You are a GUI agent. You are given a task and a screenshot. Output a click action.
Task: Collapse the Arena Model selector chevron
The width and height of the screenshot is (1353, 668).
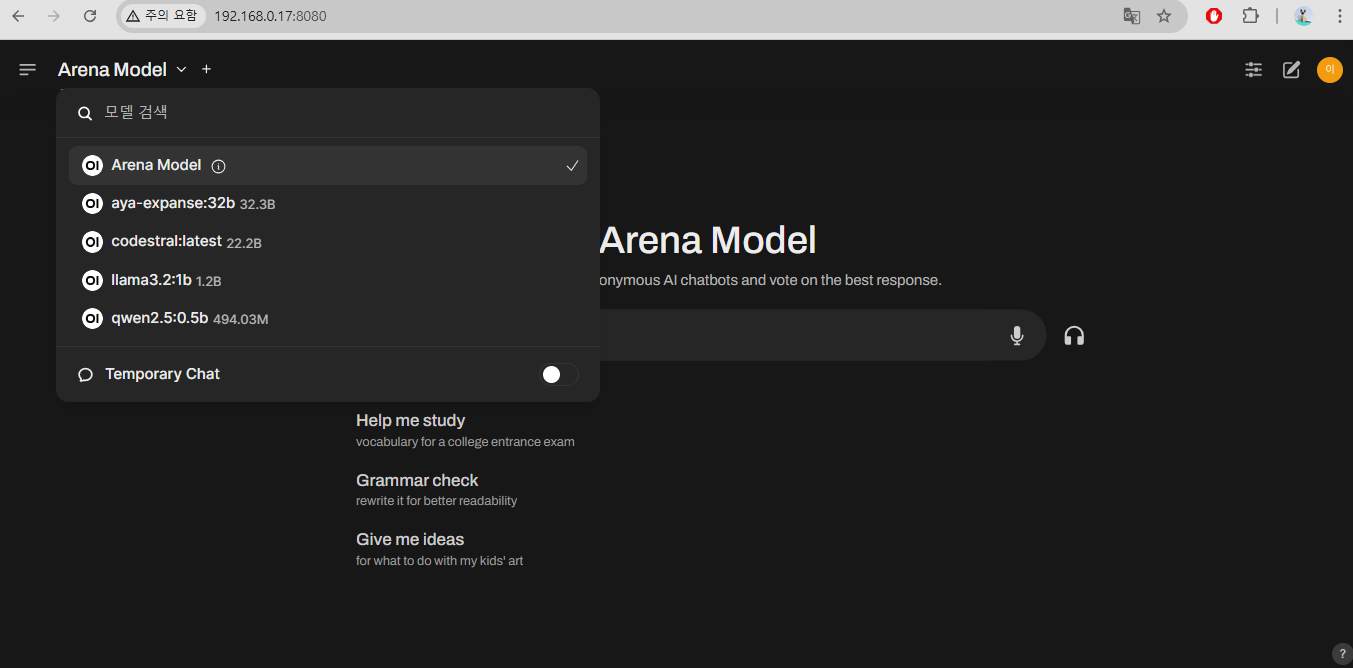pyautogui.click(x=181, y=69)
